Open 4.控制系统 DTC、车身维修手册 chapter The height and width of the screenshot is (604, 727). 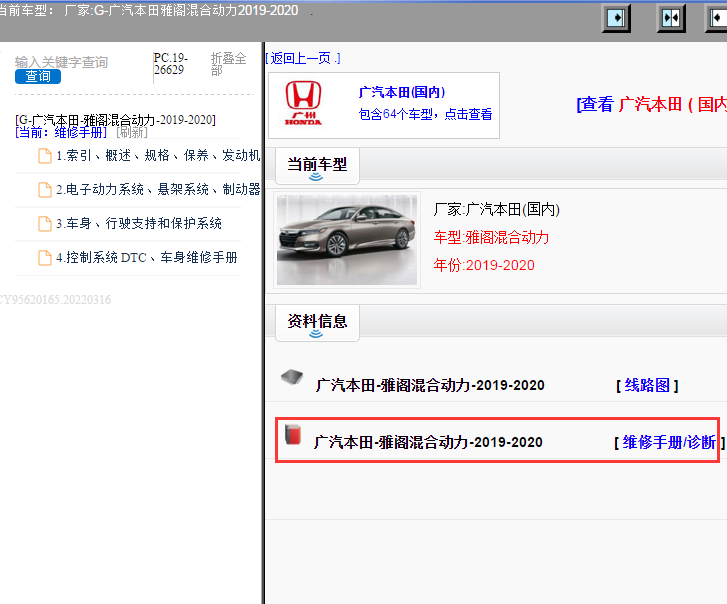pyautogui.click(x=147, y=257)
